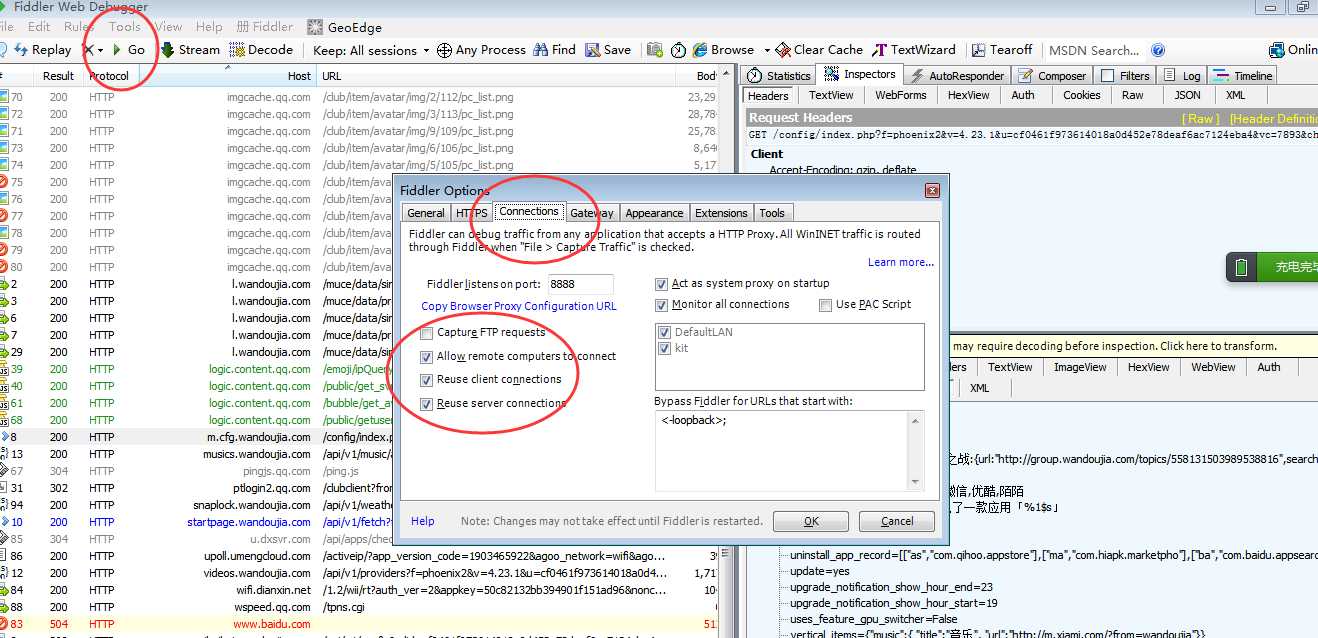Click Browse with Internet Explorer icon
The image size is (1318, 638).
700,50
